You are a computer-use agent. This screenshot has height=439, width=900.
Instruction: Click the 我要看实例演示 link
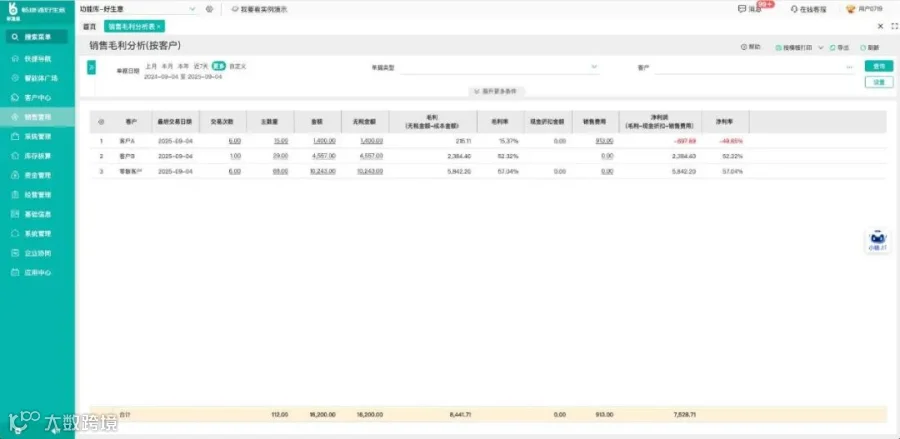(259, 9)
